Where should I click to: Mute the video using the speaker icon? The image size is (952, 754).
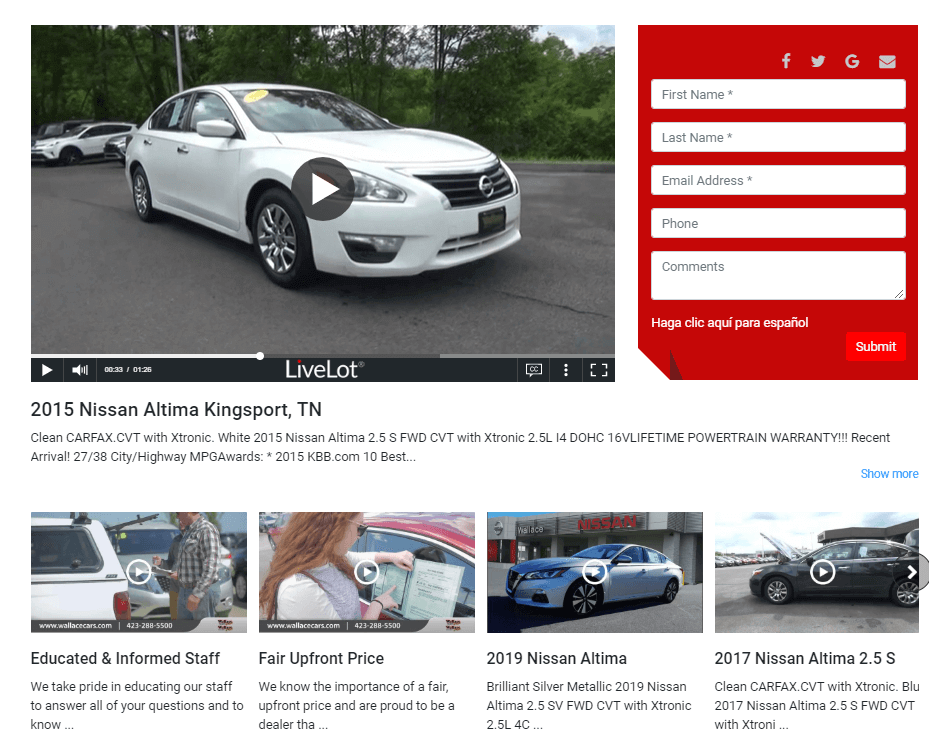[x=80, y=370]
